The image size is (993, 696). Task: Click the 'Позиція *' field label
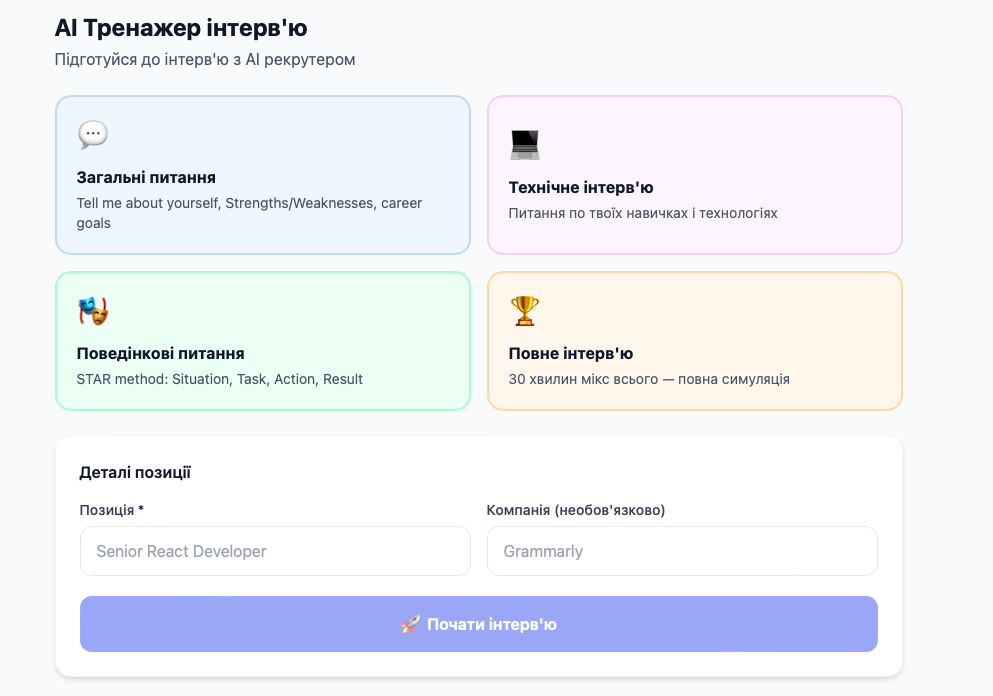pyautogui.click(x=111, y=510)
